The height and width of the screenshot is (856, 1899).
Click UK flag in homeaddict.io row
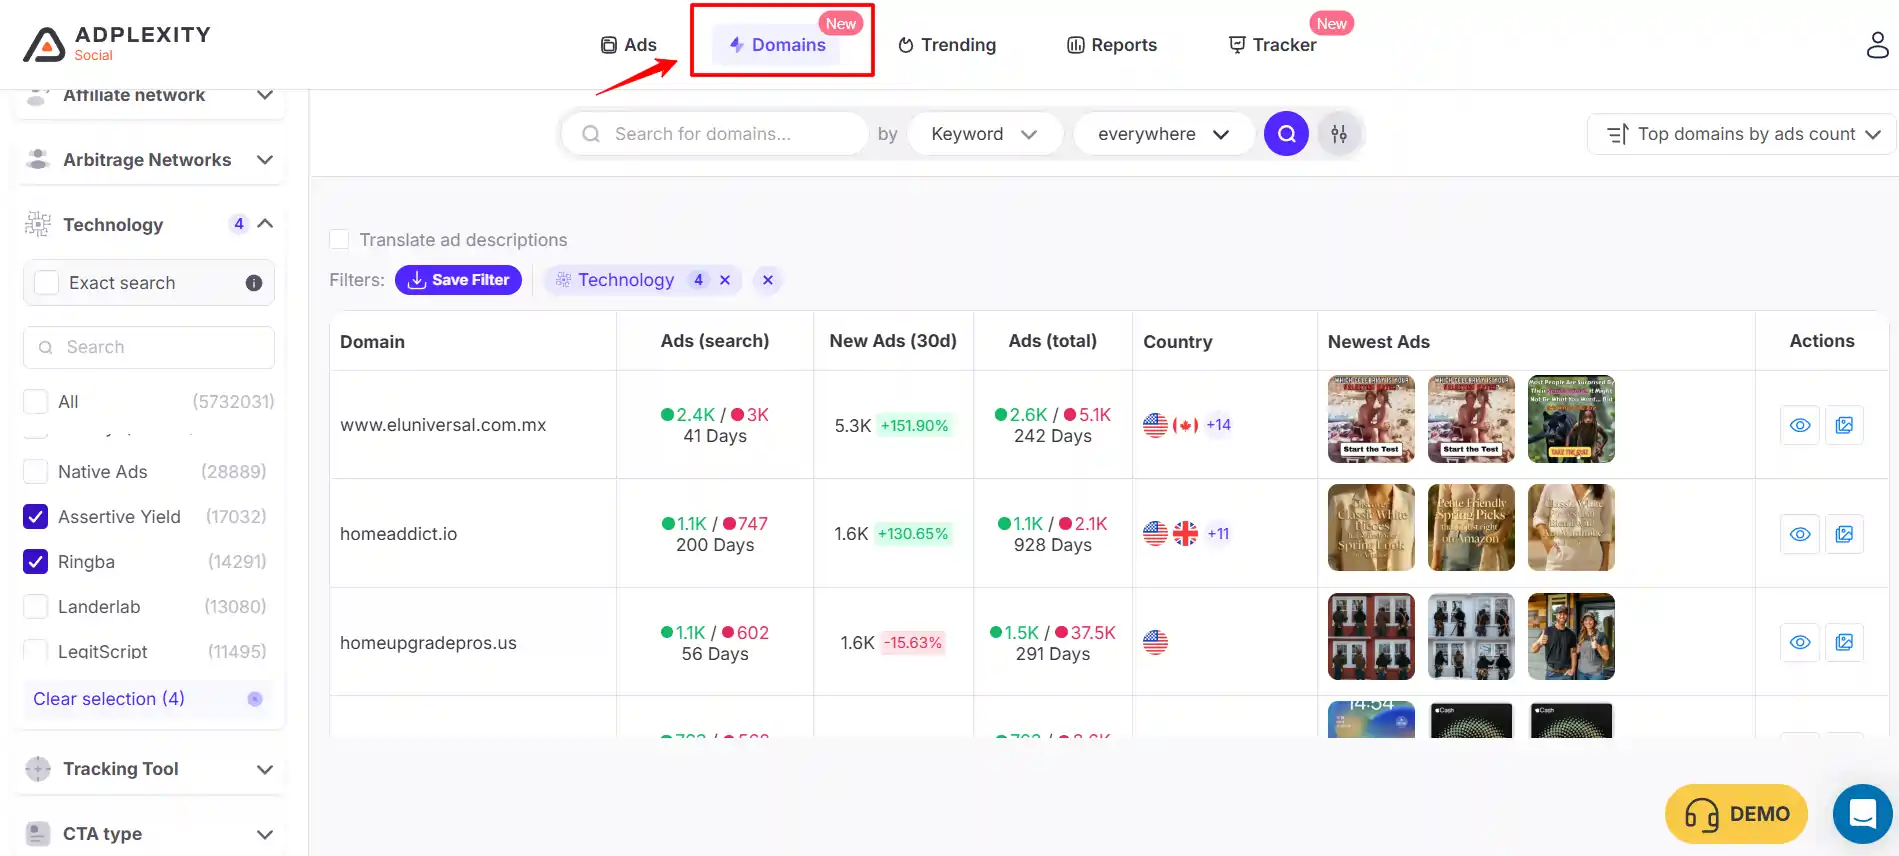coord(1185,534)
